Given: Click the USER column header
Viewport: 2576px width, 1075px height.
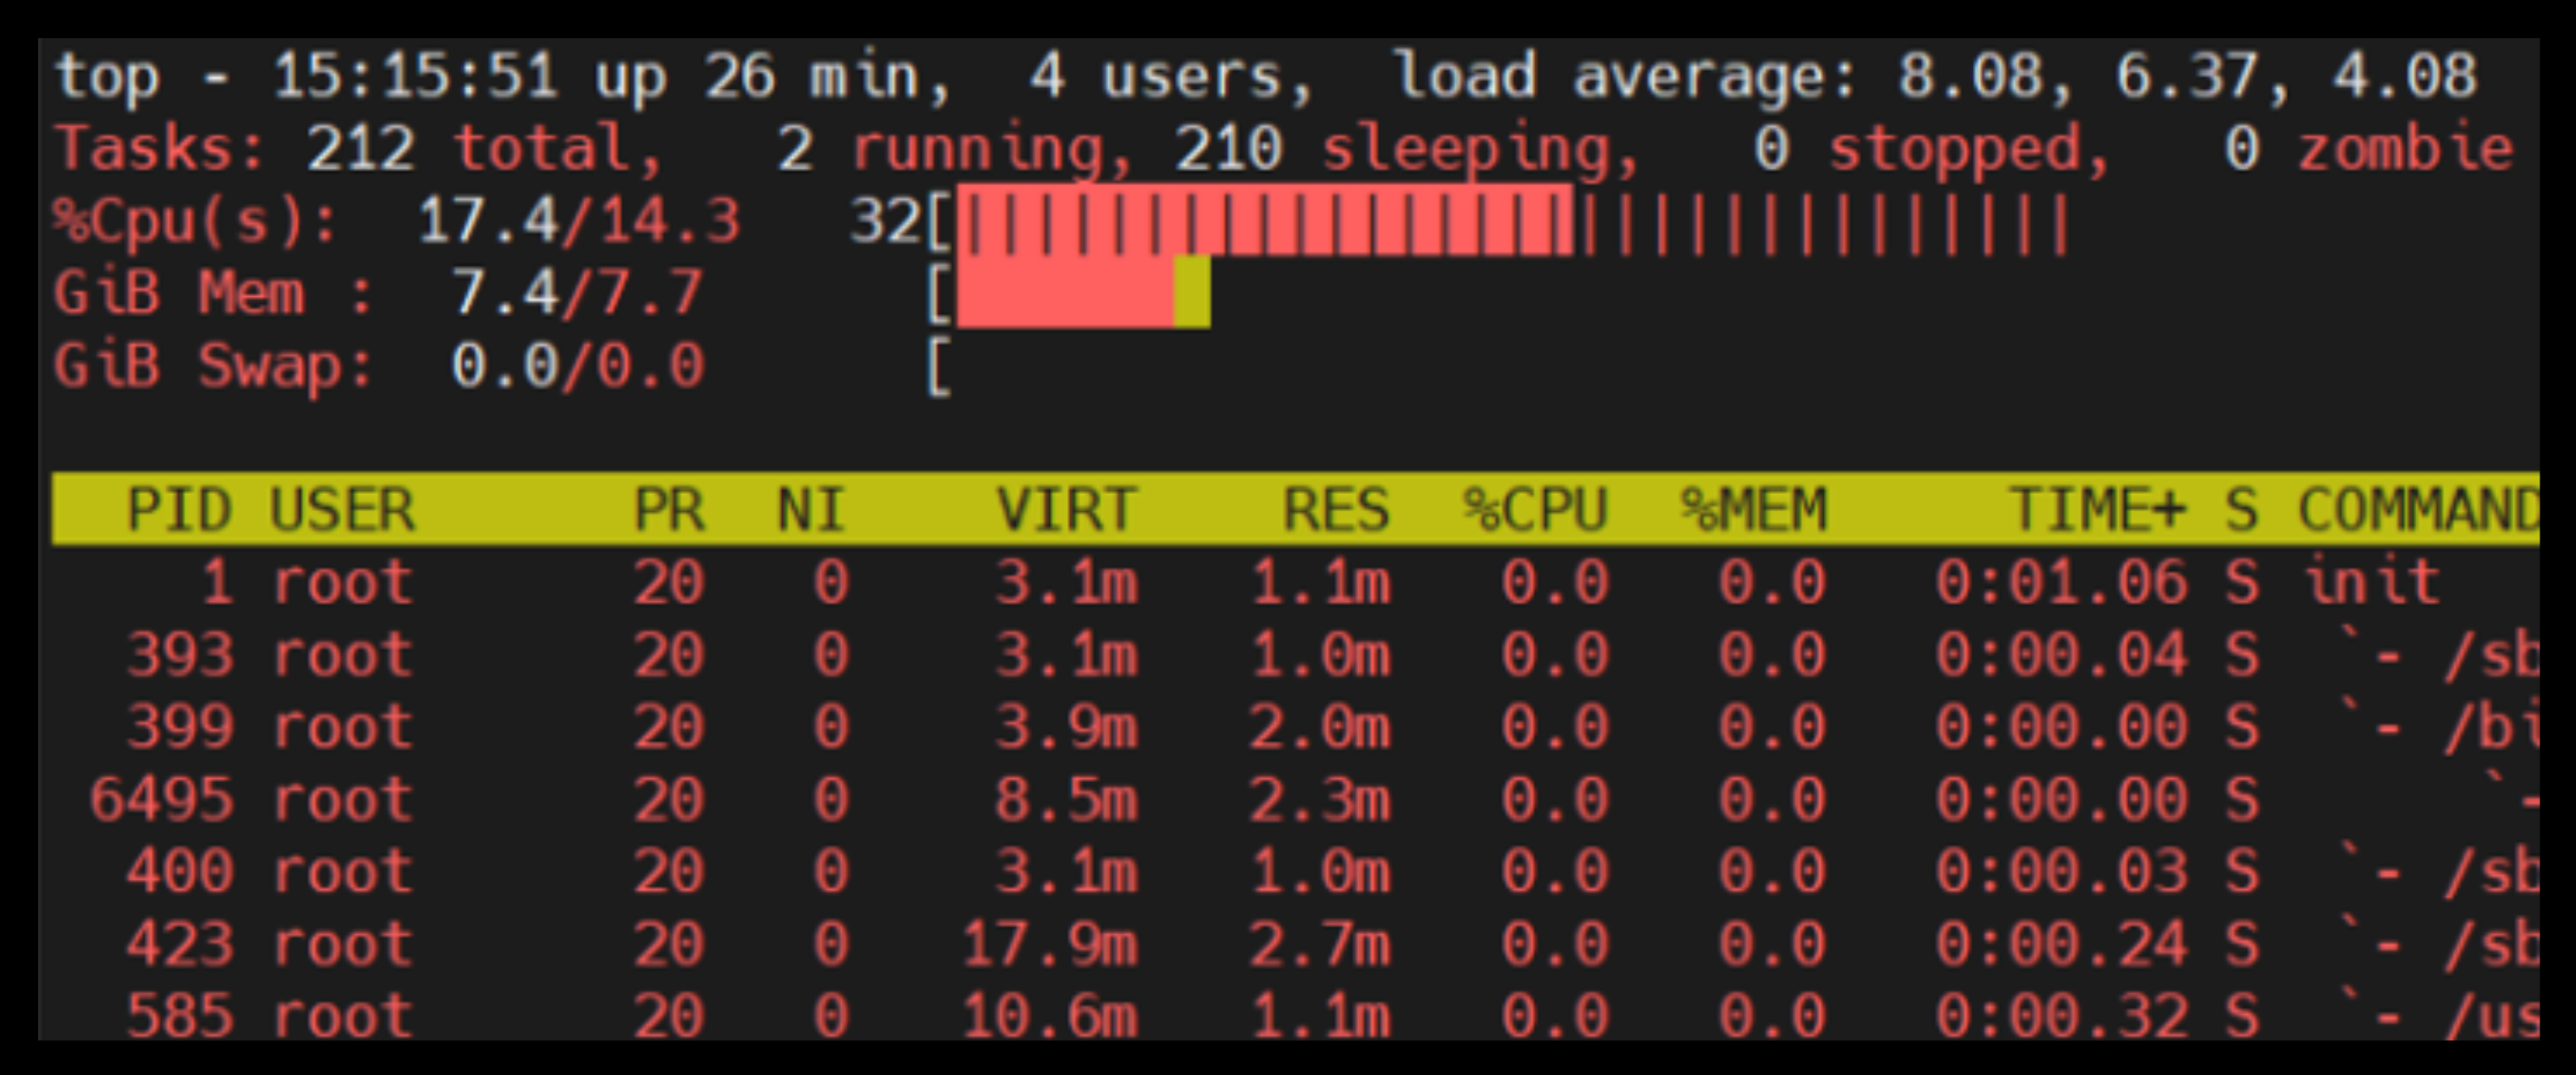Looking at the screenshot, I should pyautogui.click(x=342, y=509).
